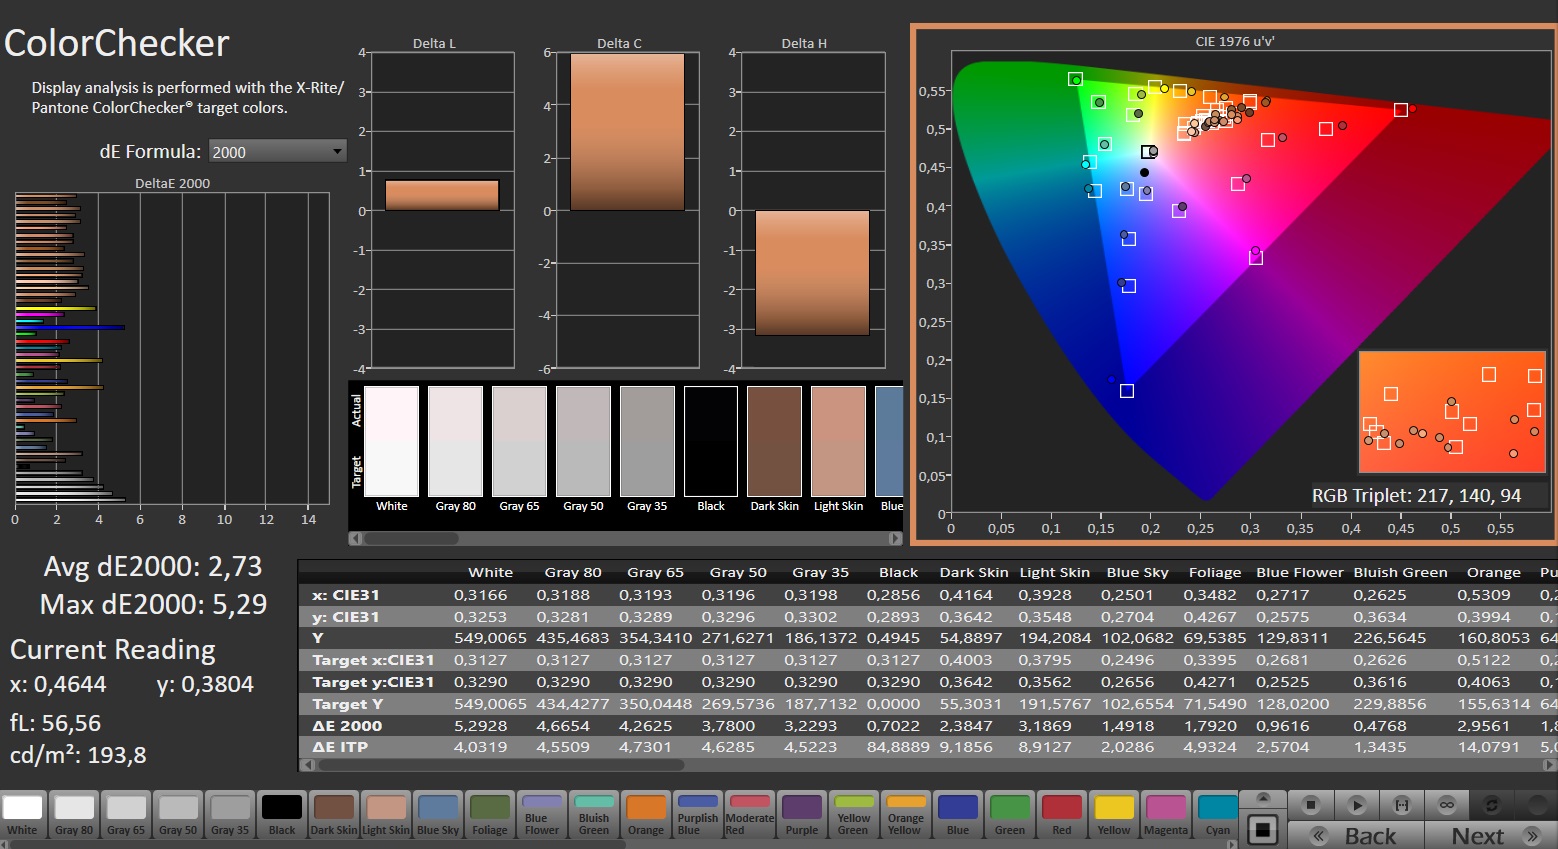
Task: Click the Light Skin actual/target swatch
Action: [838, 441]
